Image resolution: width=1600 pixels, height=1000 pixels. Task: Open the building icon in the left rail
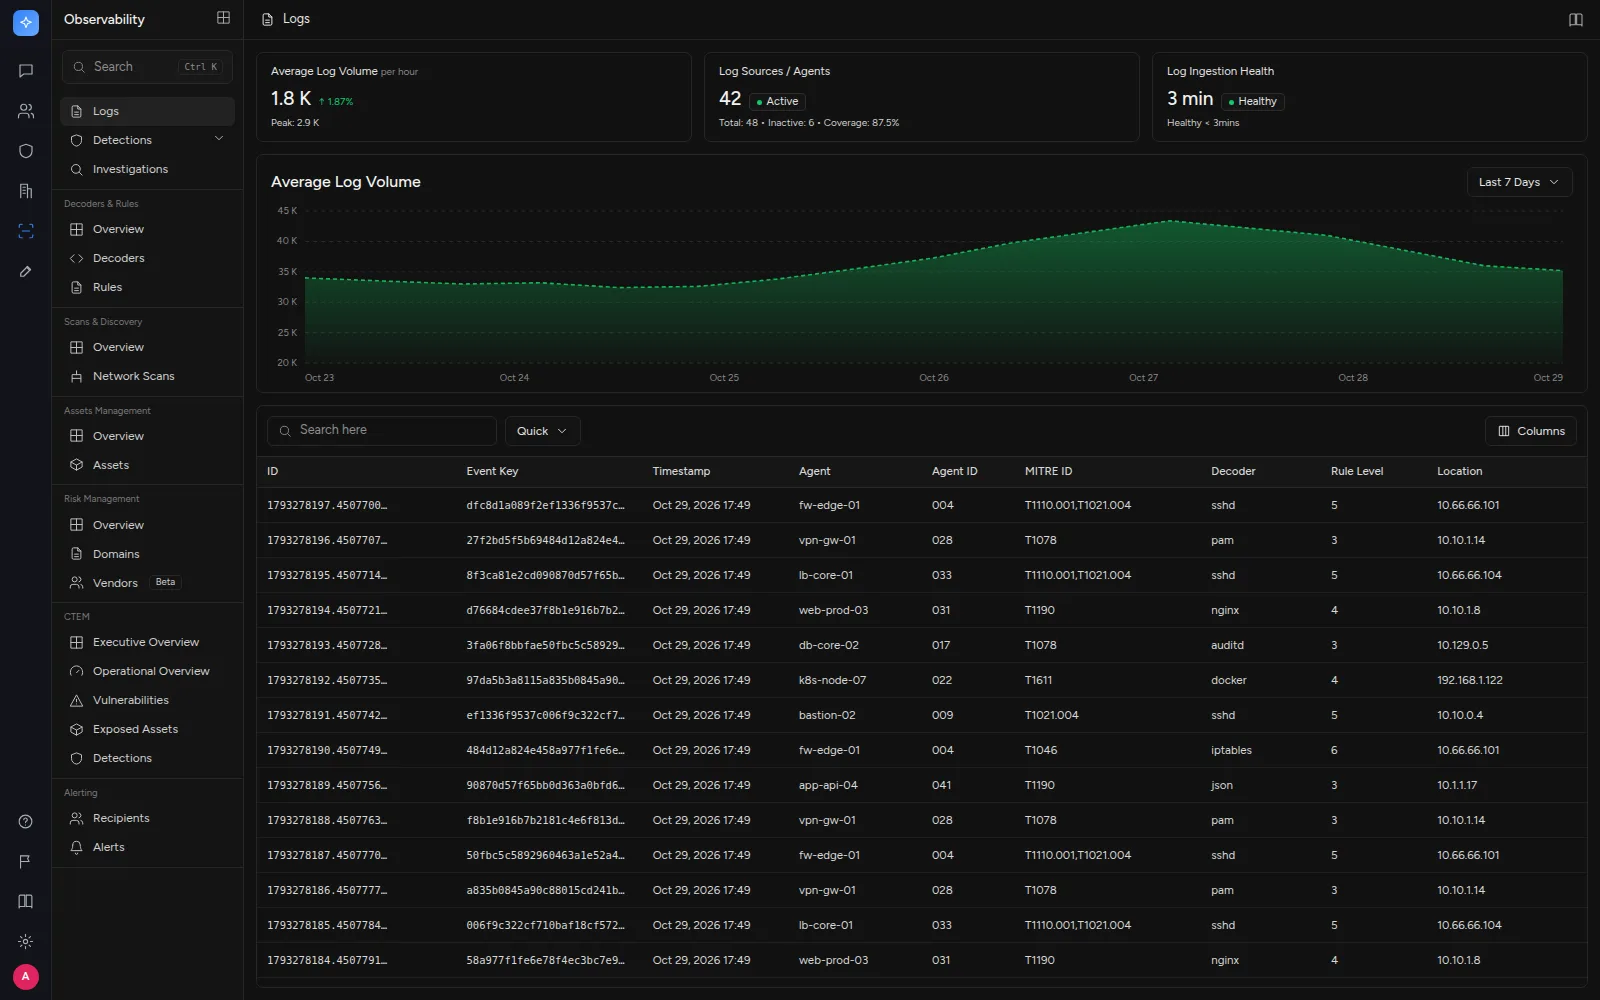pos(26,191)
